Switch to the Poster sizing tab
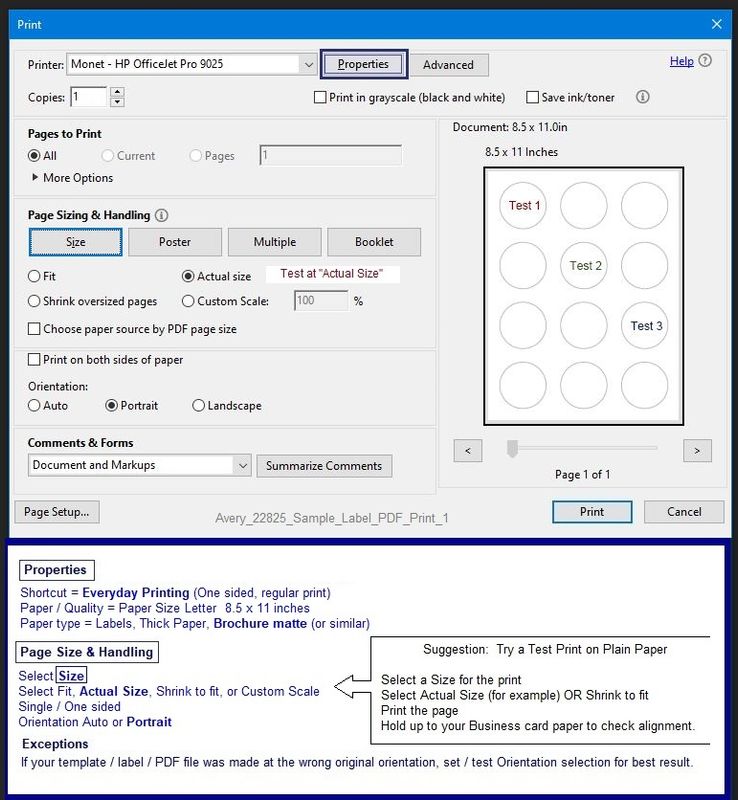Image resolution: width=738 pixels, height=800 pixels. (175, 242)
